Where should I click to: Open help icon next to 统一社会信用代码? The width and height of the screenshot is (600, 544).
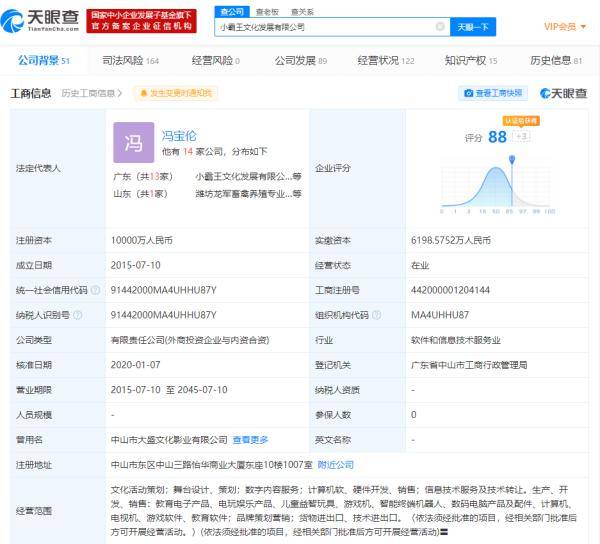pos(95,290)
